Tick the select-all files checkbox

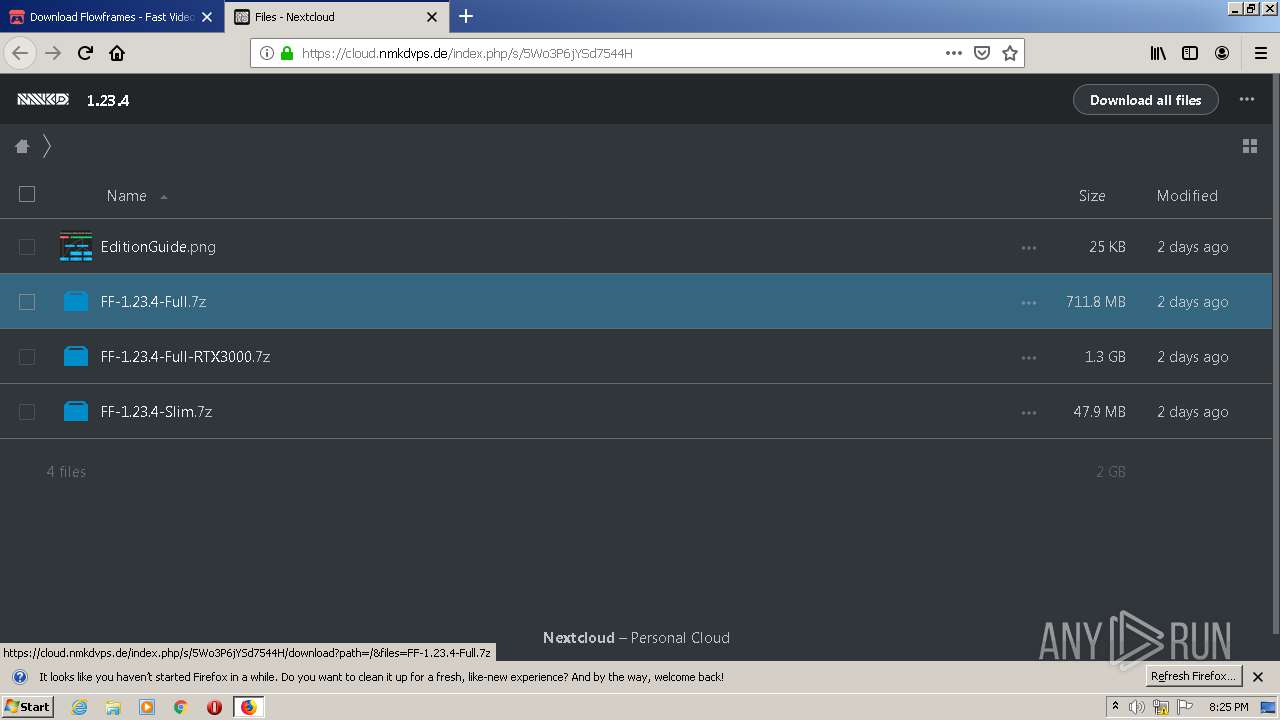27,194
